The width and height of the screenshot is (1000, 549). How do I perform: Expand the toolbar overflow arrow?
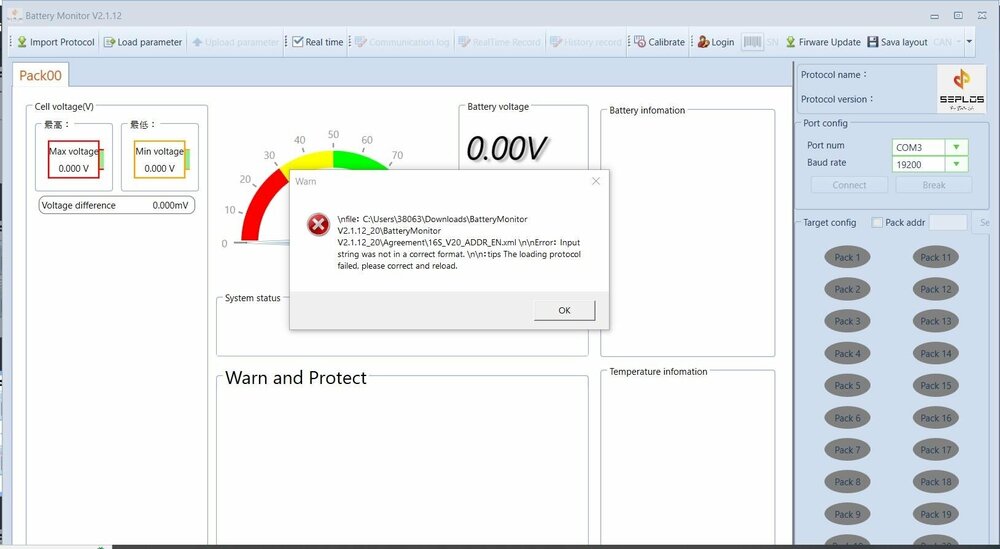pyautogui.click(x=969, y=42)
